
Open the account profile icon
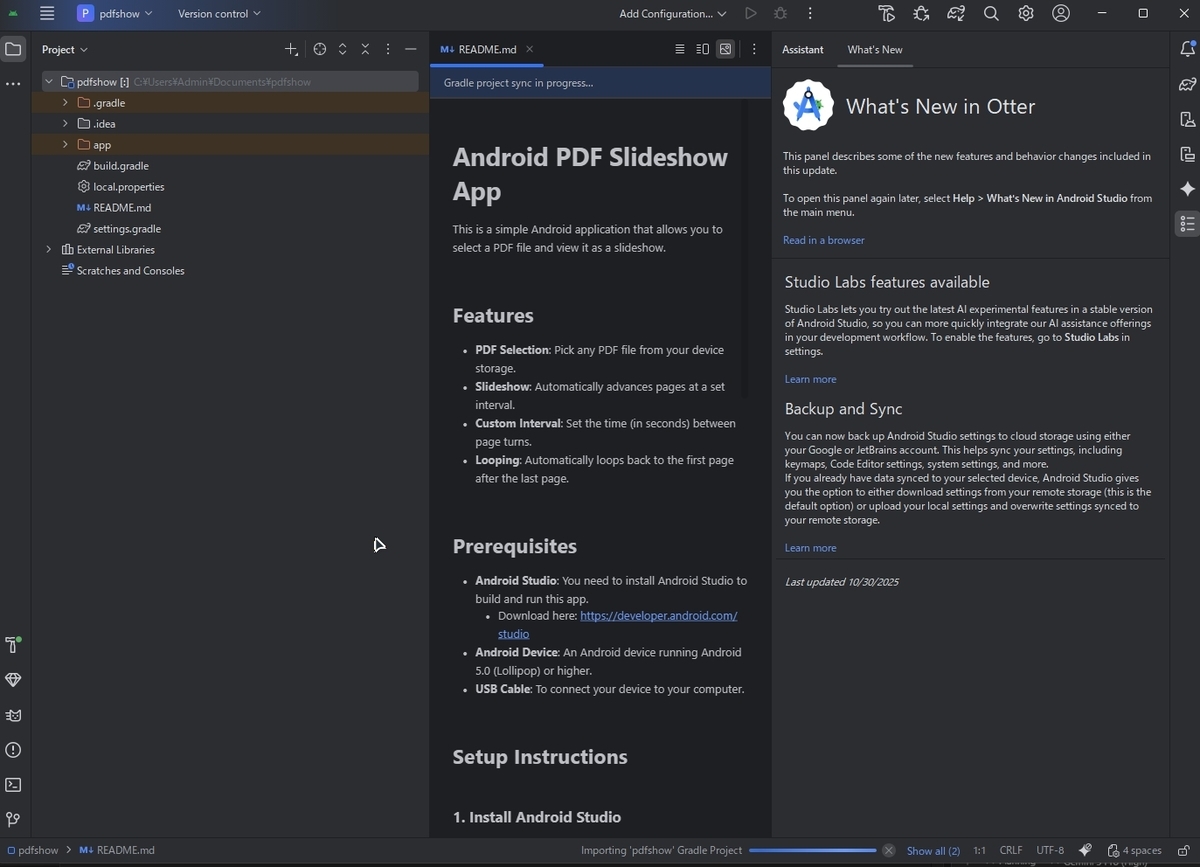[1061, 14]
